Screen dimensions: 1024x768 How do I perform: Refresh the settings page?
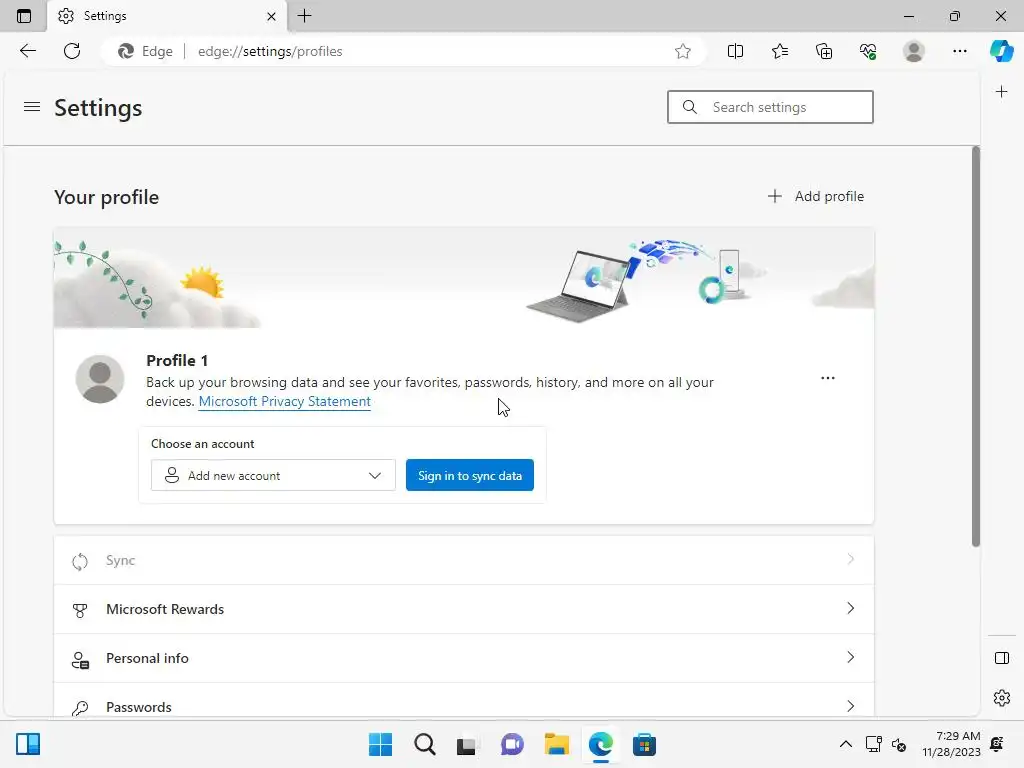point(72,51)
